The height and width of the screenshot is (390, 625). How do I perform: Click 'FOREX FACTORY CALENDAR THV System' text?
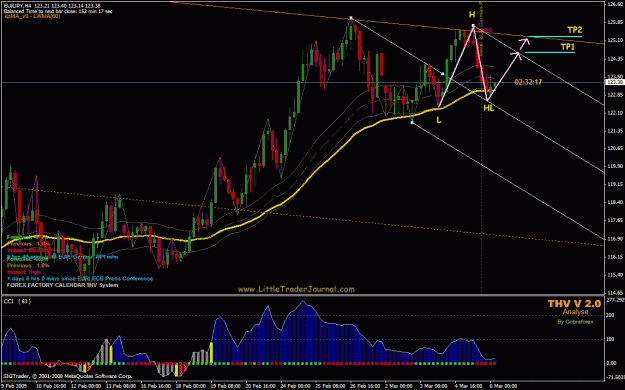pos(63,285)
